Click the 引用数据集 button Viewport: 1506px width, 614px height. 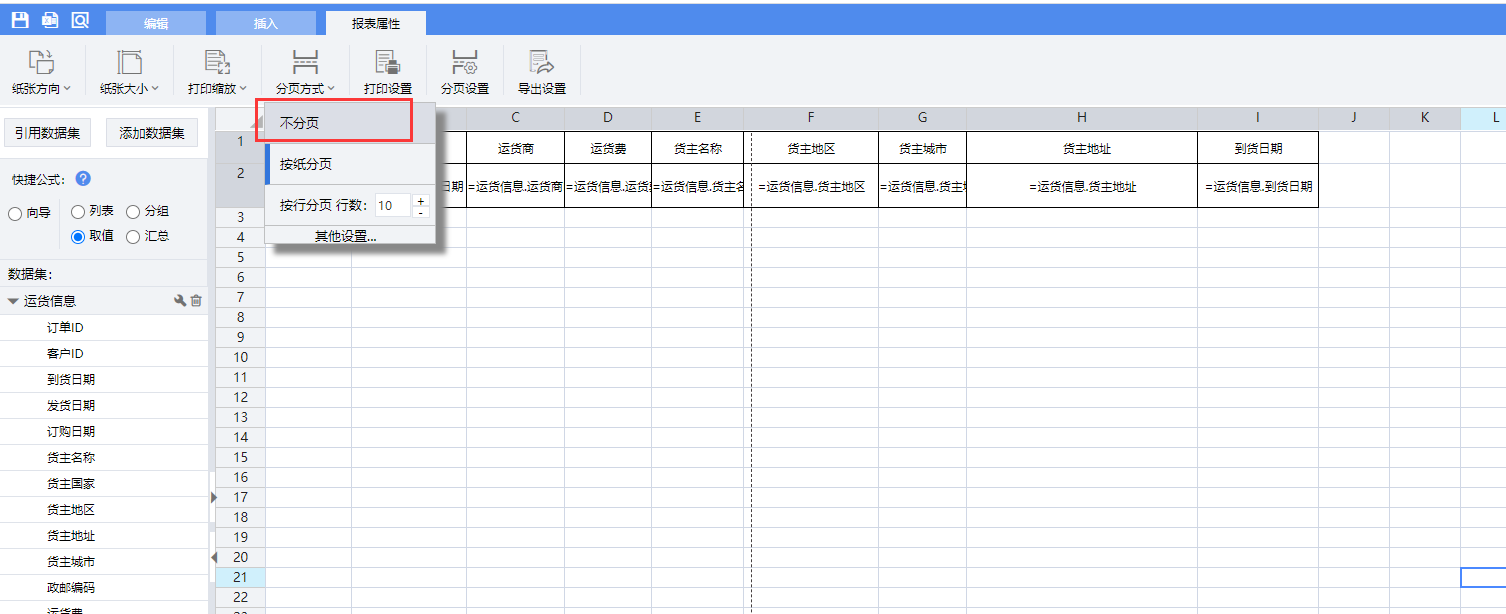(48, 133)
